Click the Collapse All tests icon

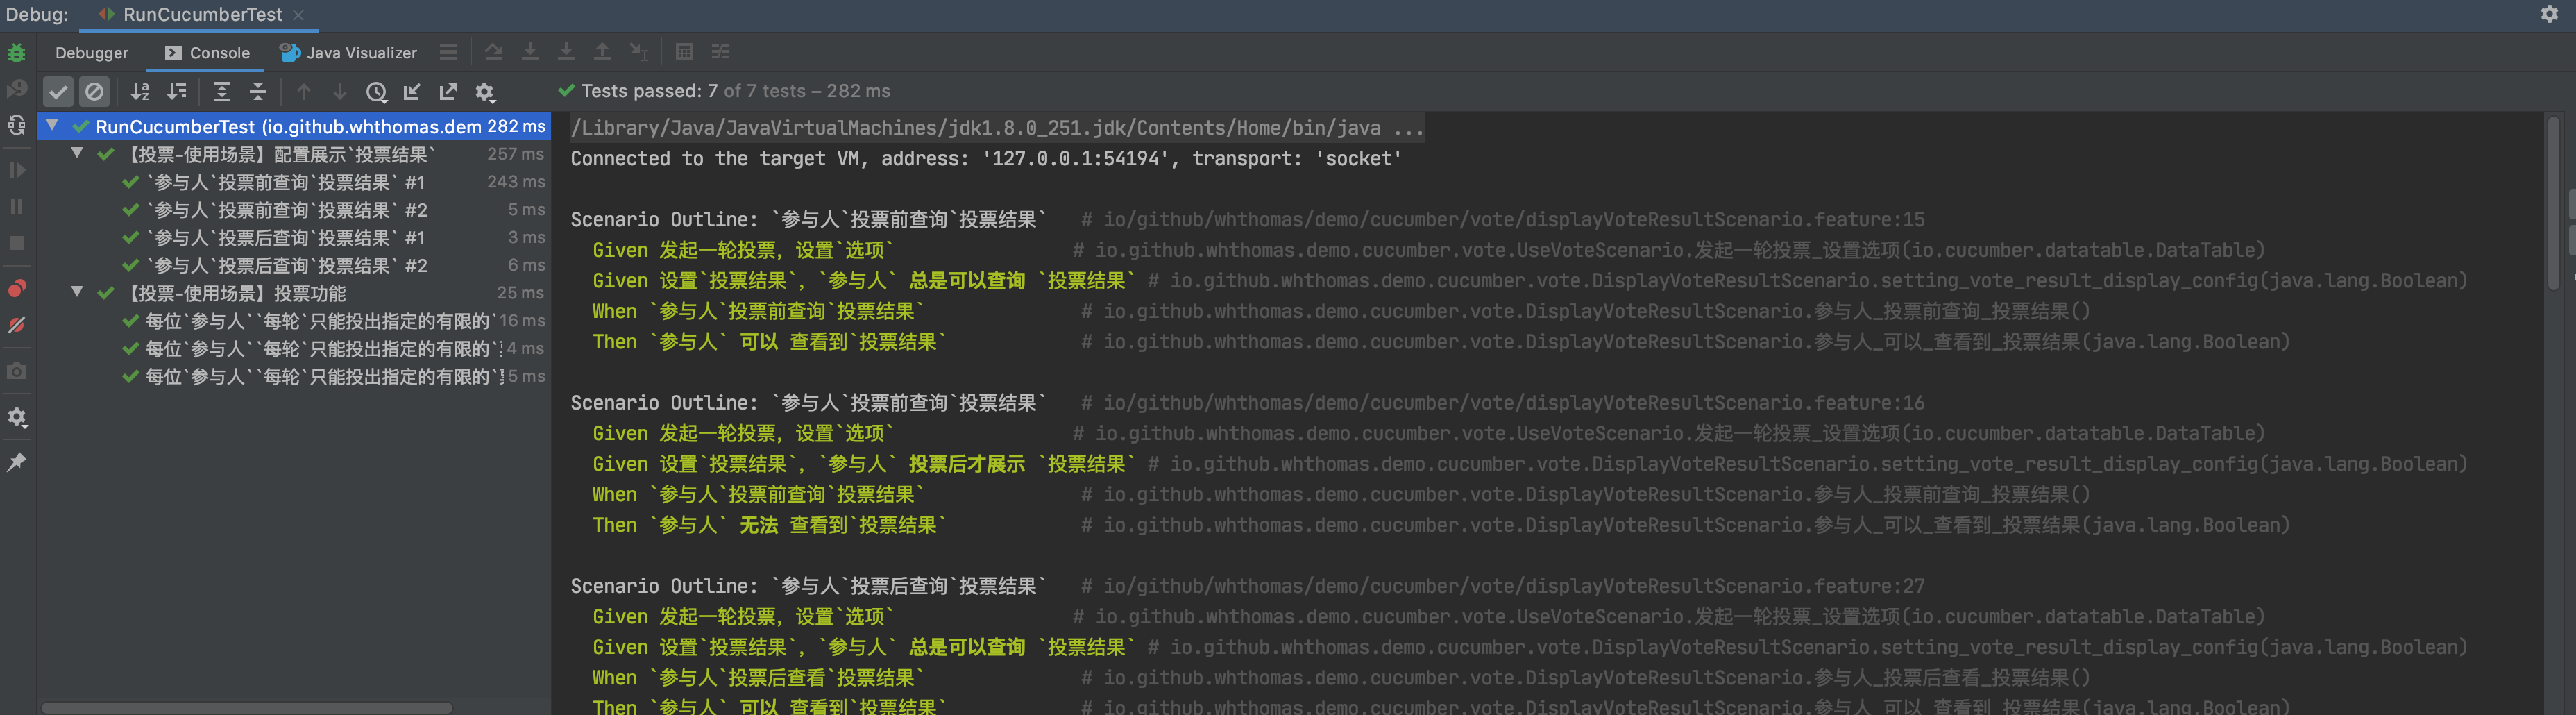[258, 92]
